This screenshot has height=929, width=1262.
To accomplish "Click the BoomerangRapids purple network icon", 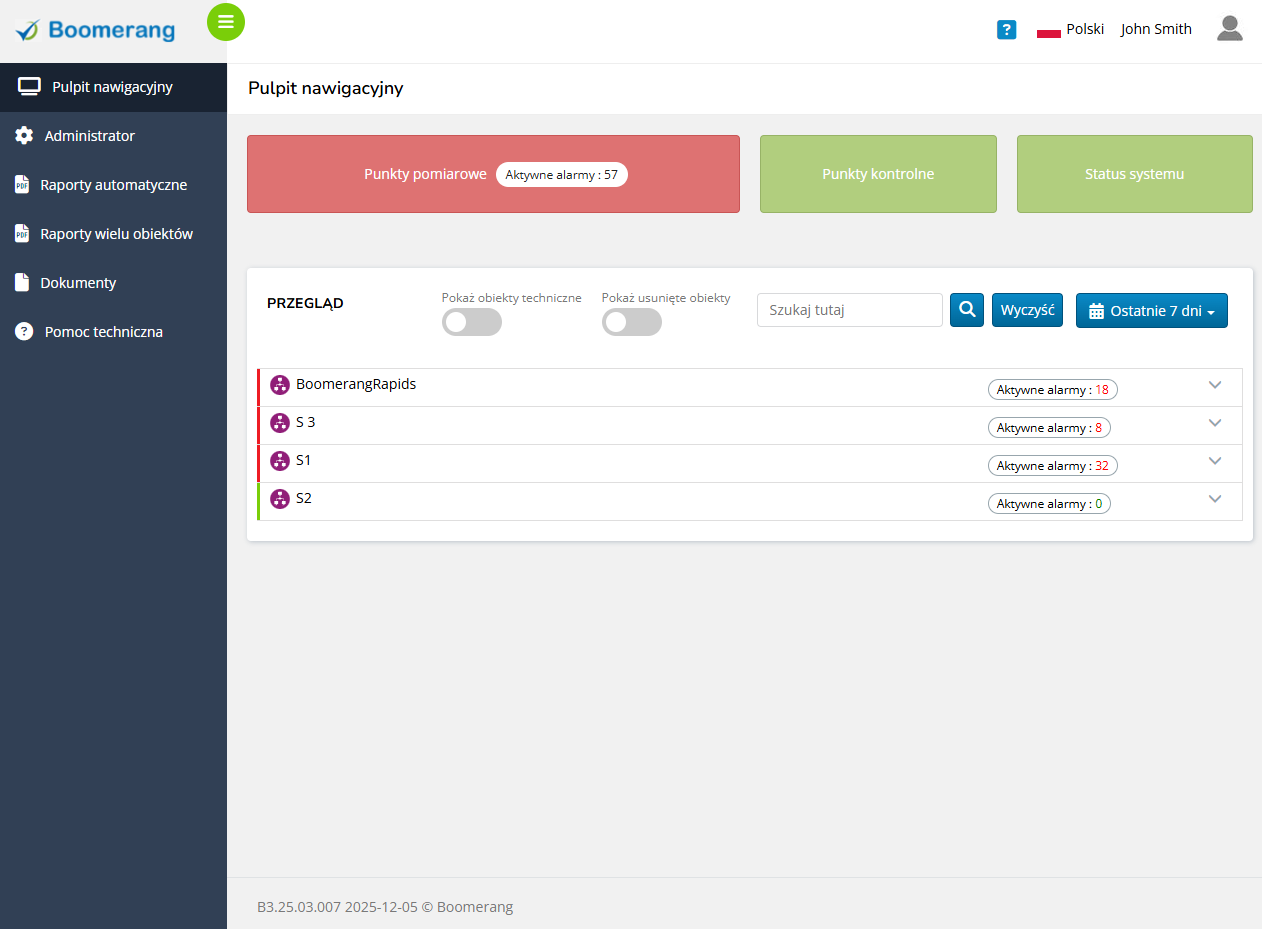I will click(280, 385).
